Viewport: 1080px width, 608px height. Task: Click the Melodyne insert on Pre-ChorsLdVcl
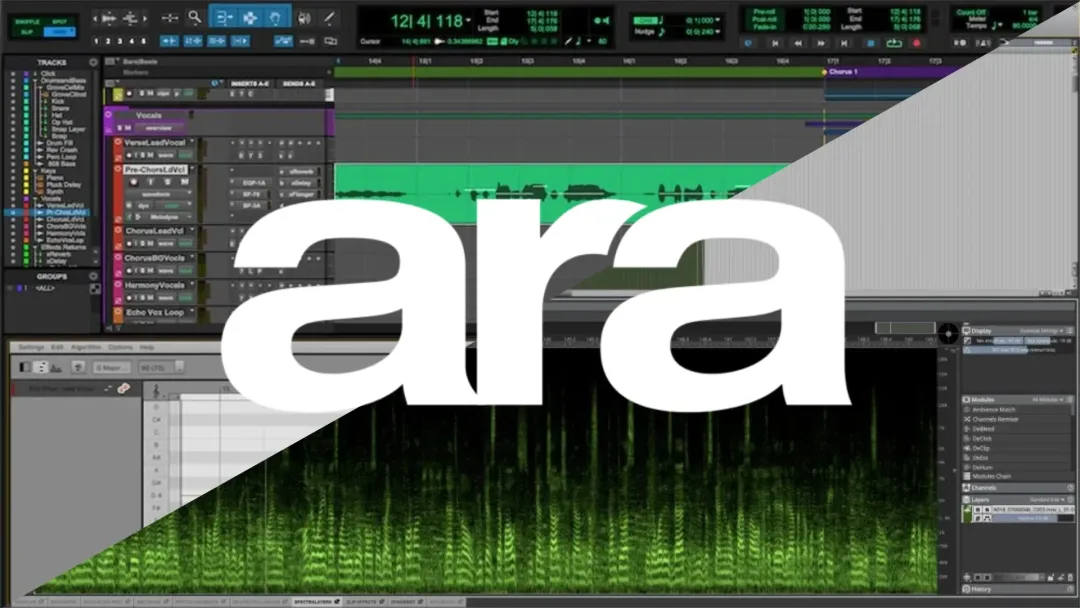pyautogui.click(x=164, y=217)
